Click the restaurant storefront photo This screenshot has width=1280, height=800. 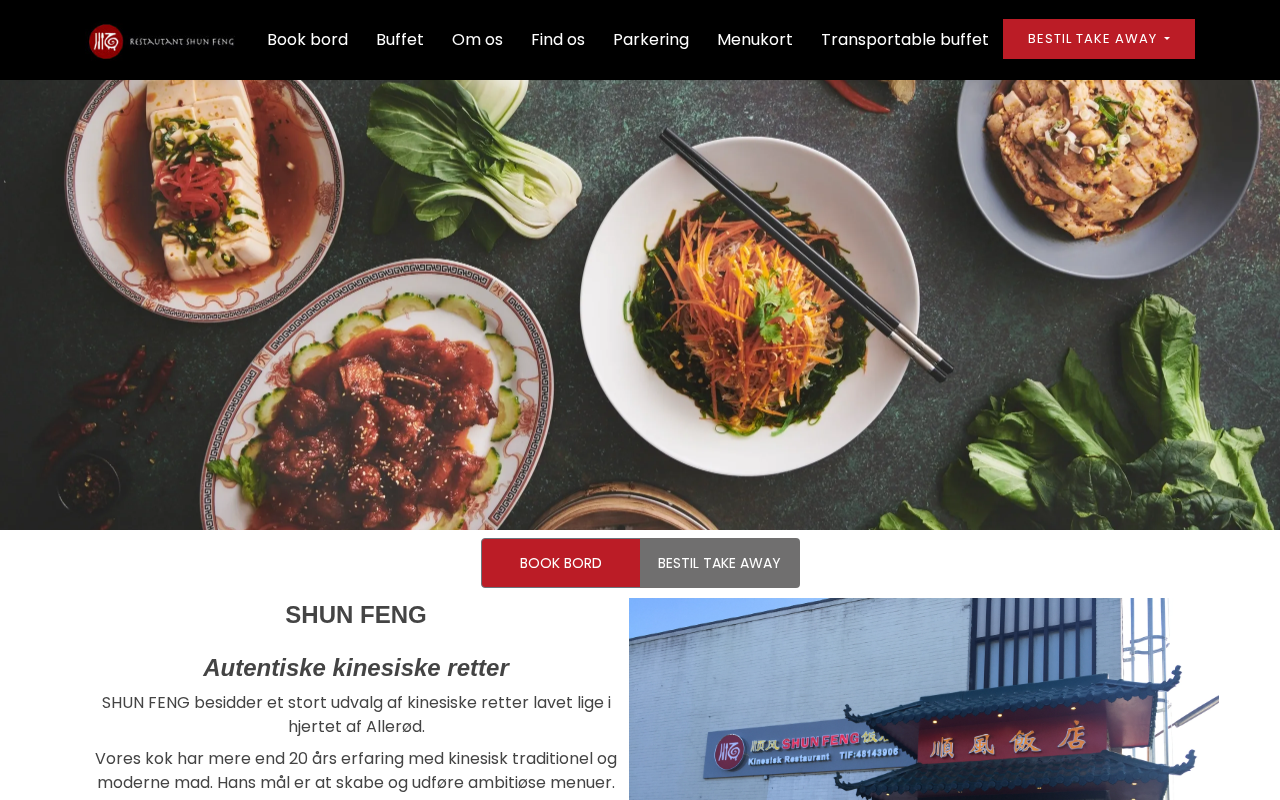pyautogui.click(x=924, y=699)
